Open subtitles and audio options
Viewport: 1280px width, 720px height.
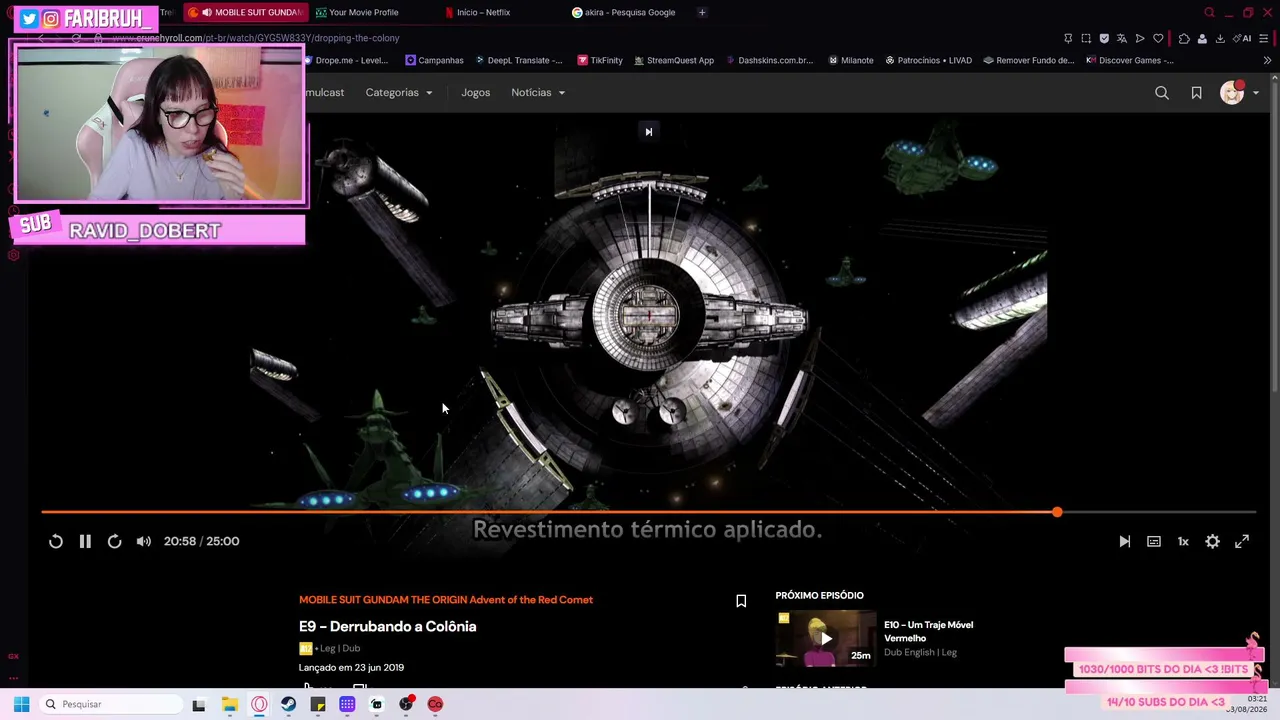(x=1154, y=541)
